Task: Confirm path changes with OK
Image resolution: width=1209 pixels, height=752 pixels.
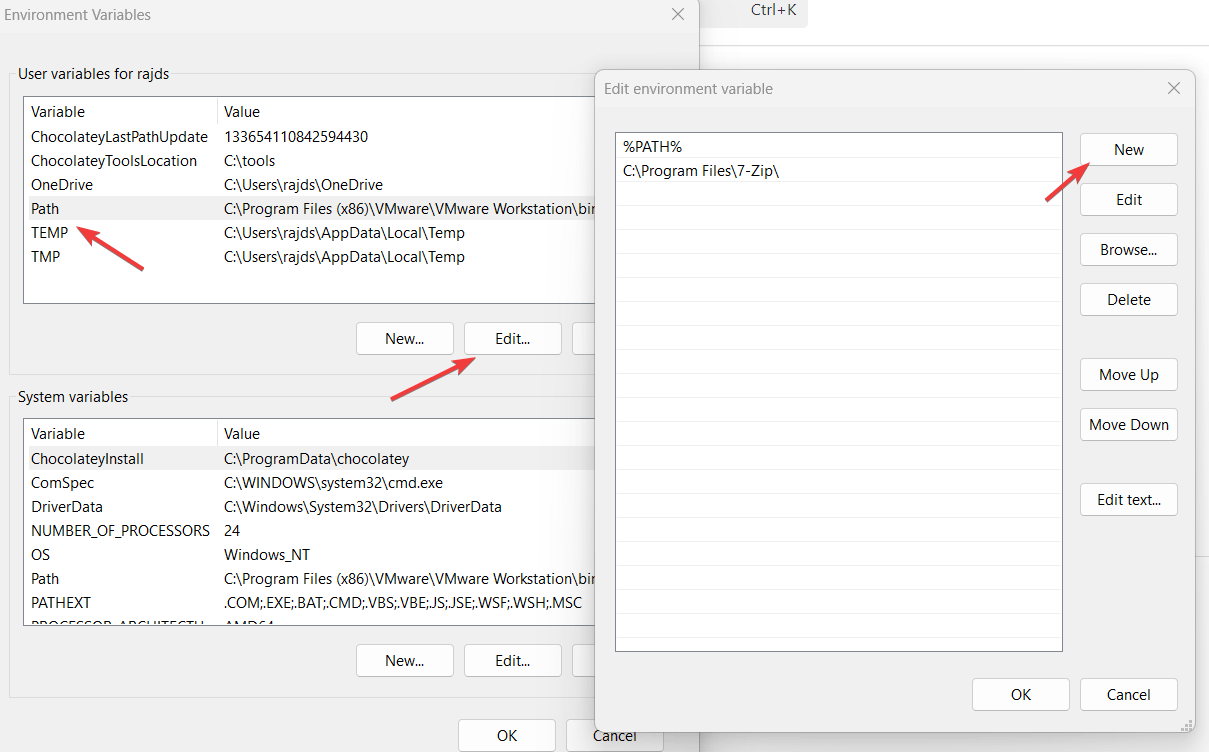Action: 1020,694
